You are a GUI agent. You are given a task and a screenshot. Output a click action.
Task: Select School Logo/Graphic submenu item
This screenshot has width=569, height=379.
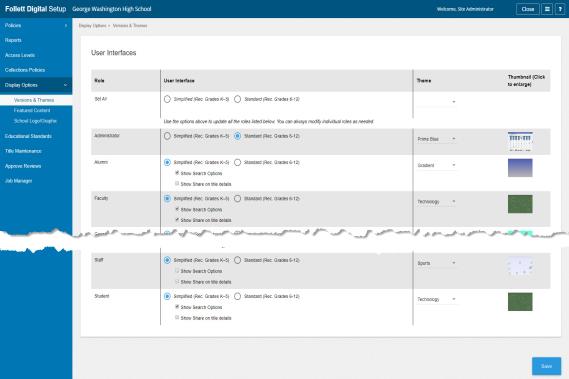[x=35, y=121]
